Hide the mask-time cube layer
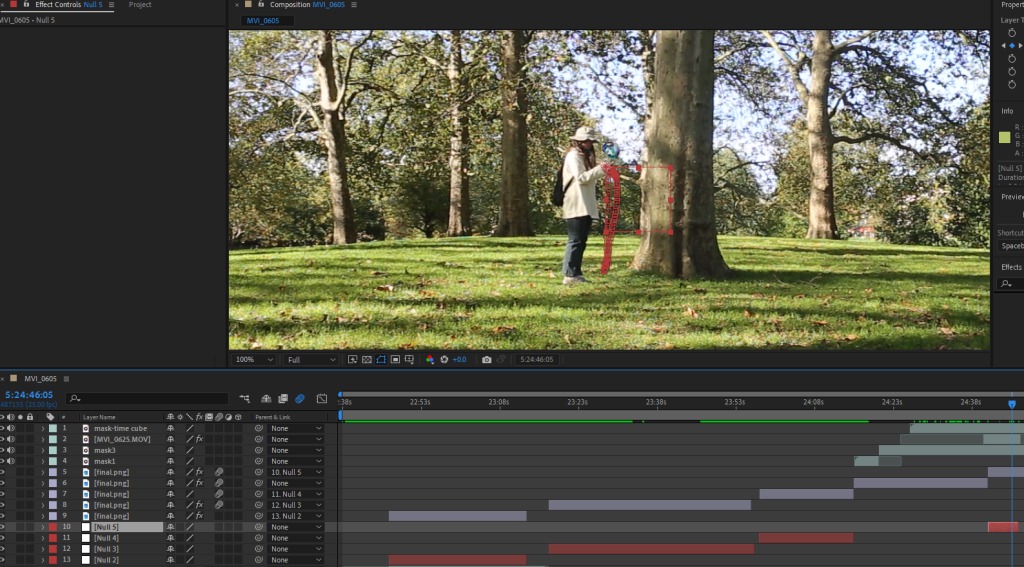1024x567 pixels. [2, 429]
